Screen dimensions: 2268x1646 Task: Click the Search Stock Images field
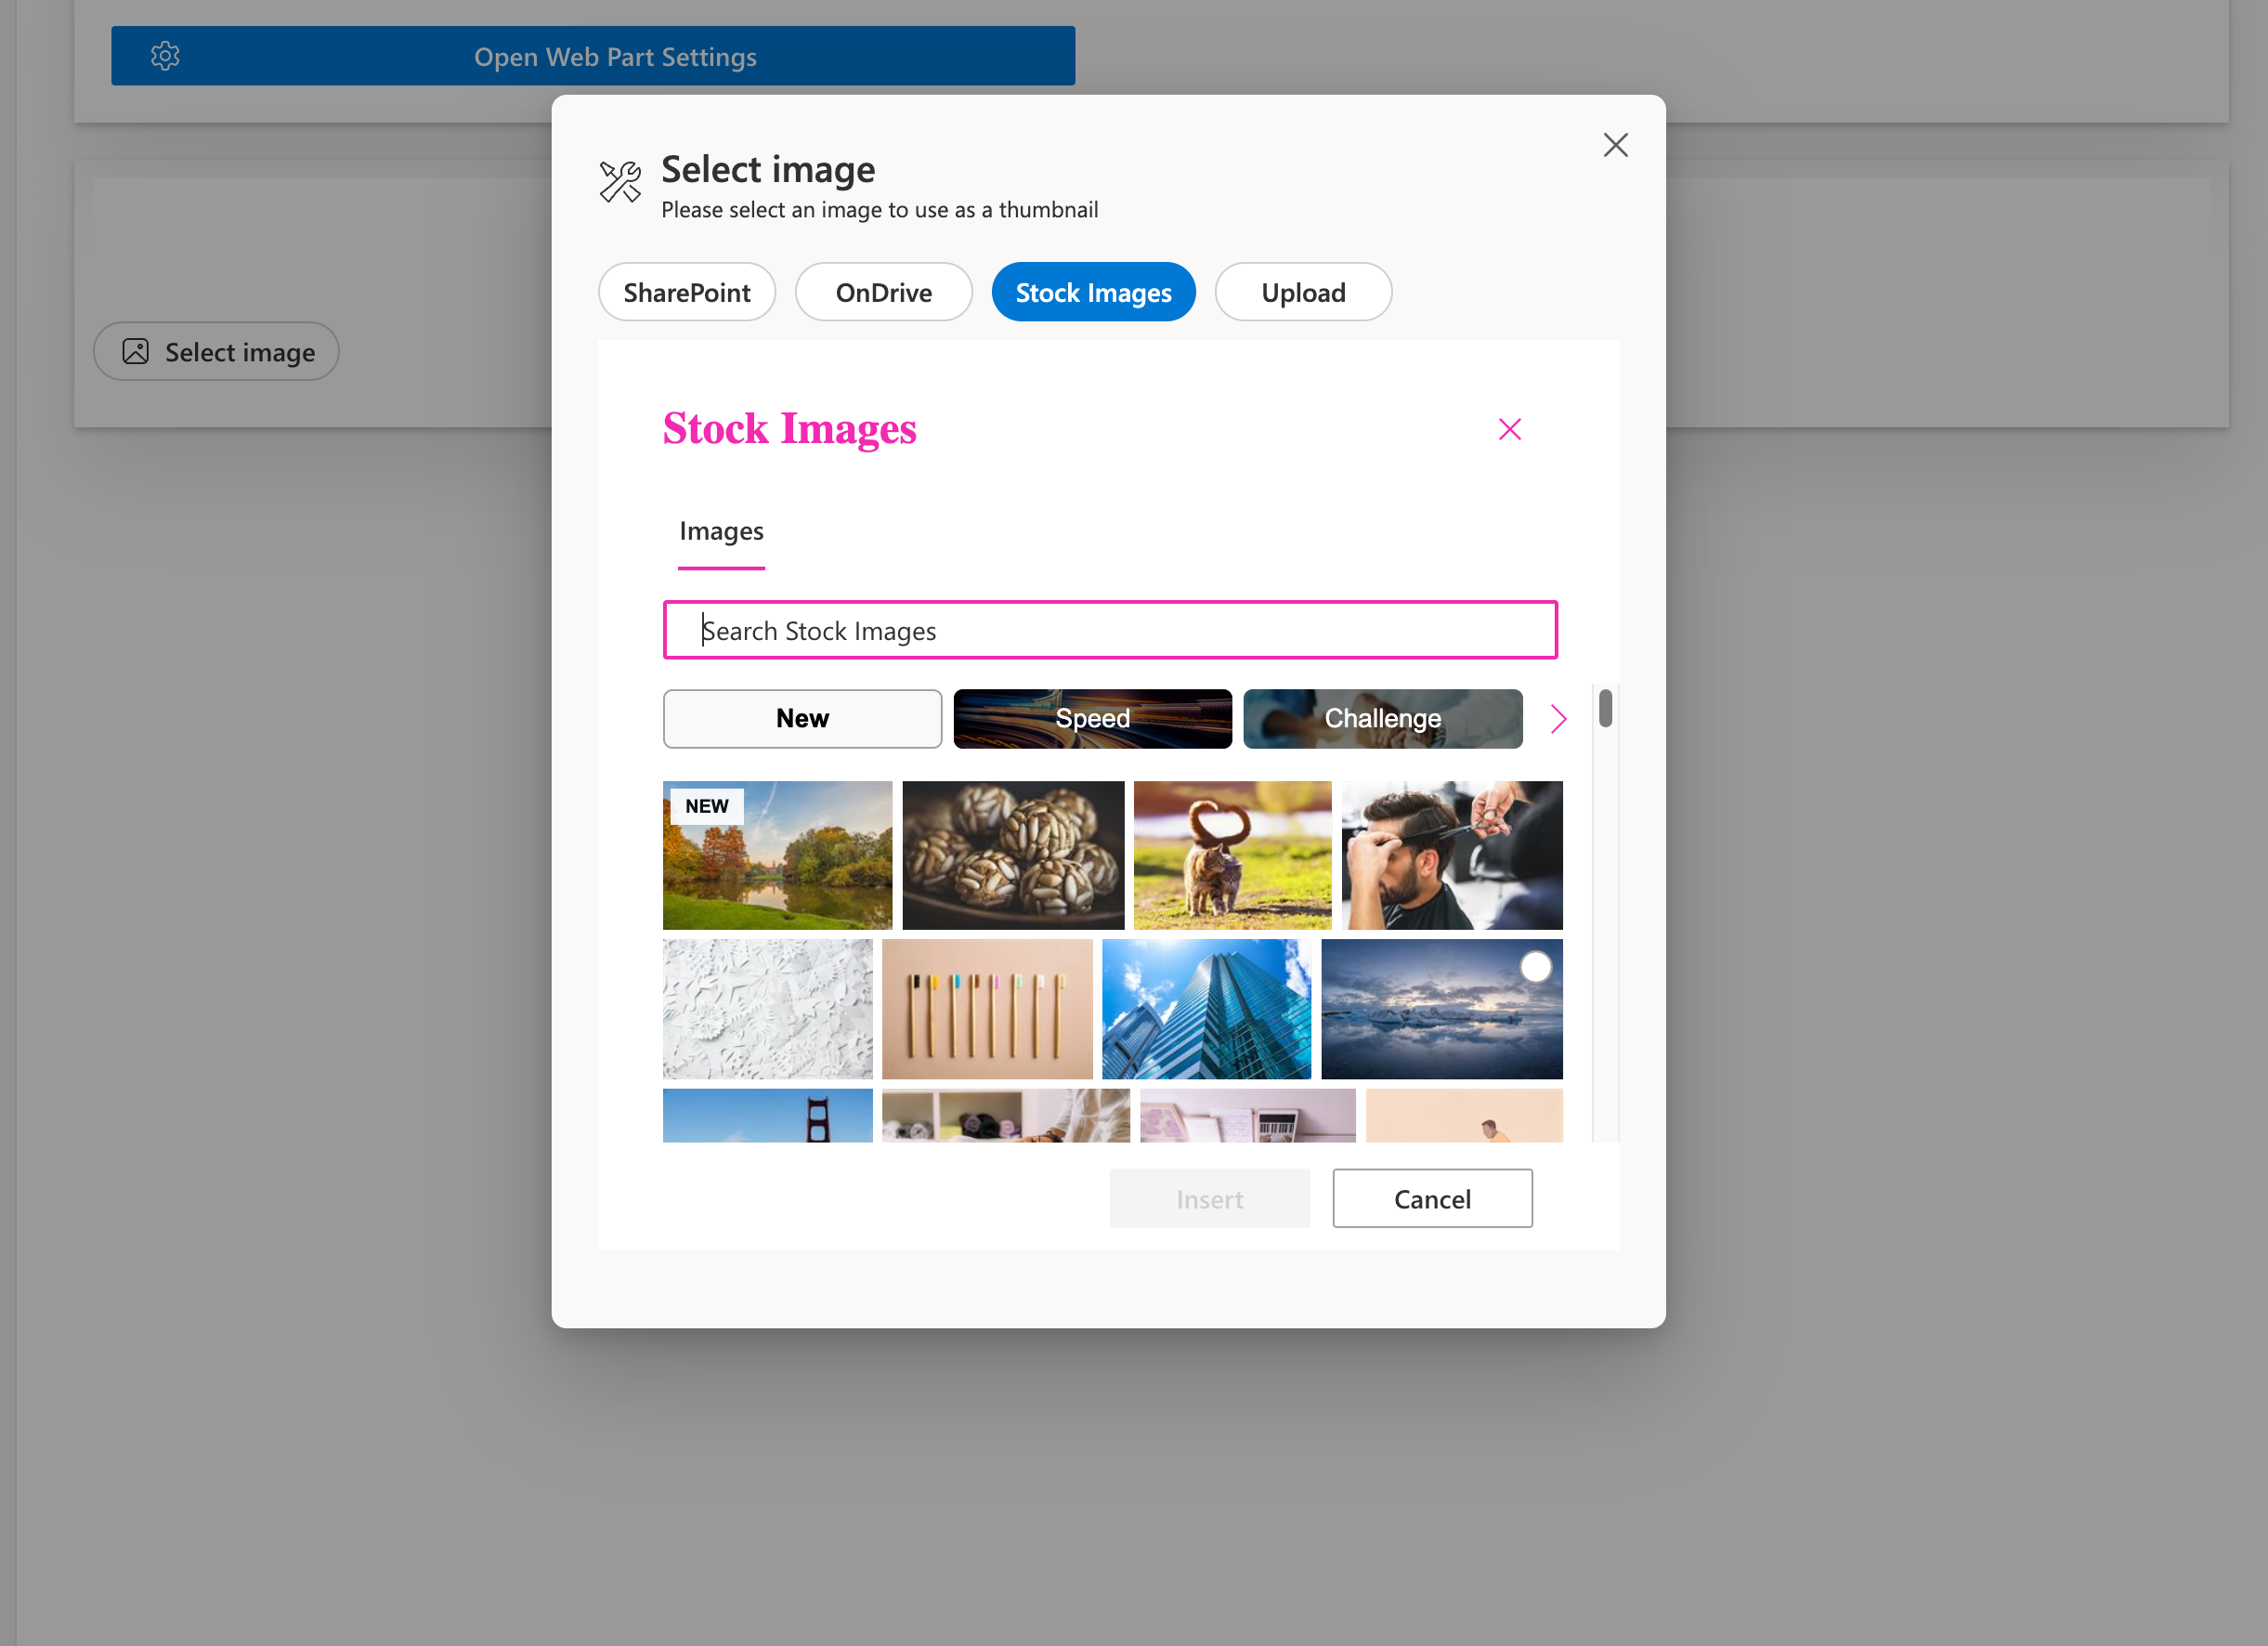pyautogui.click(x=1110, y=630)
